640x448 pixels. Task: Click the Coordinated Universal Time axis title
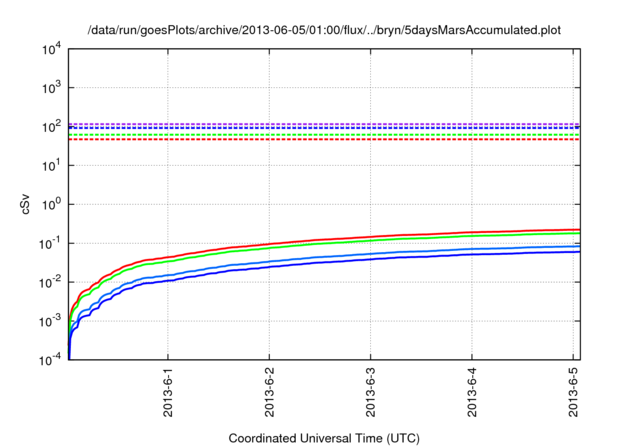324,438
